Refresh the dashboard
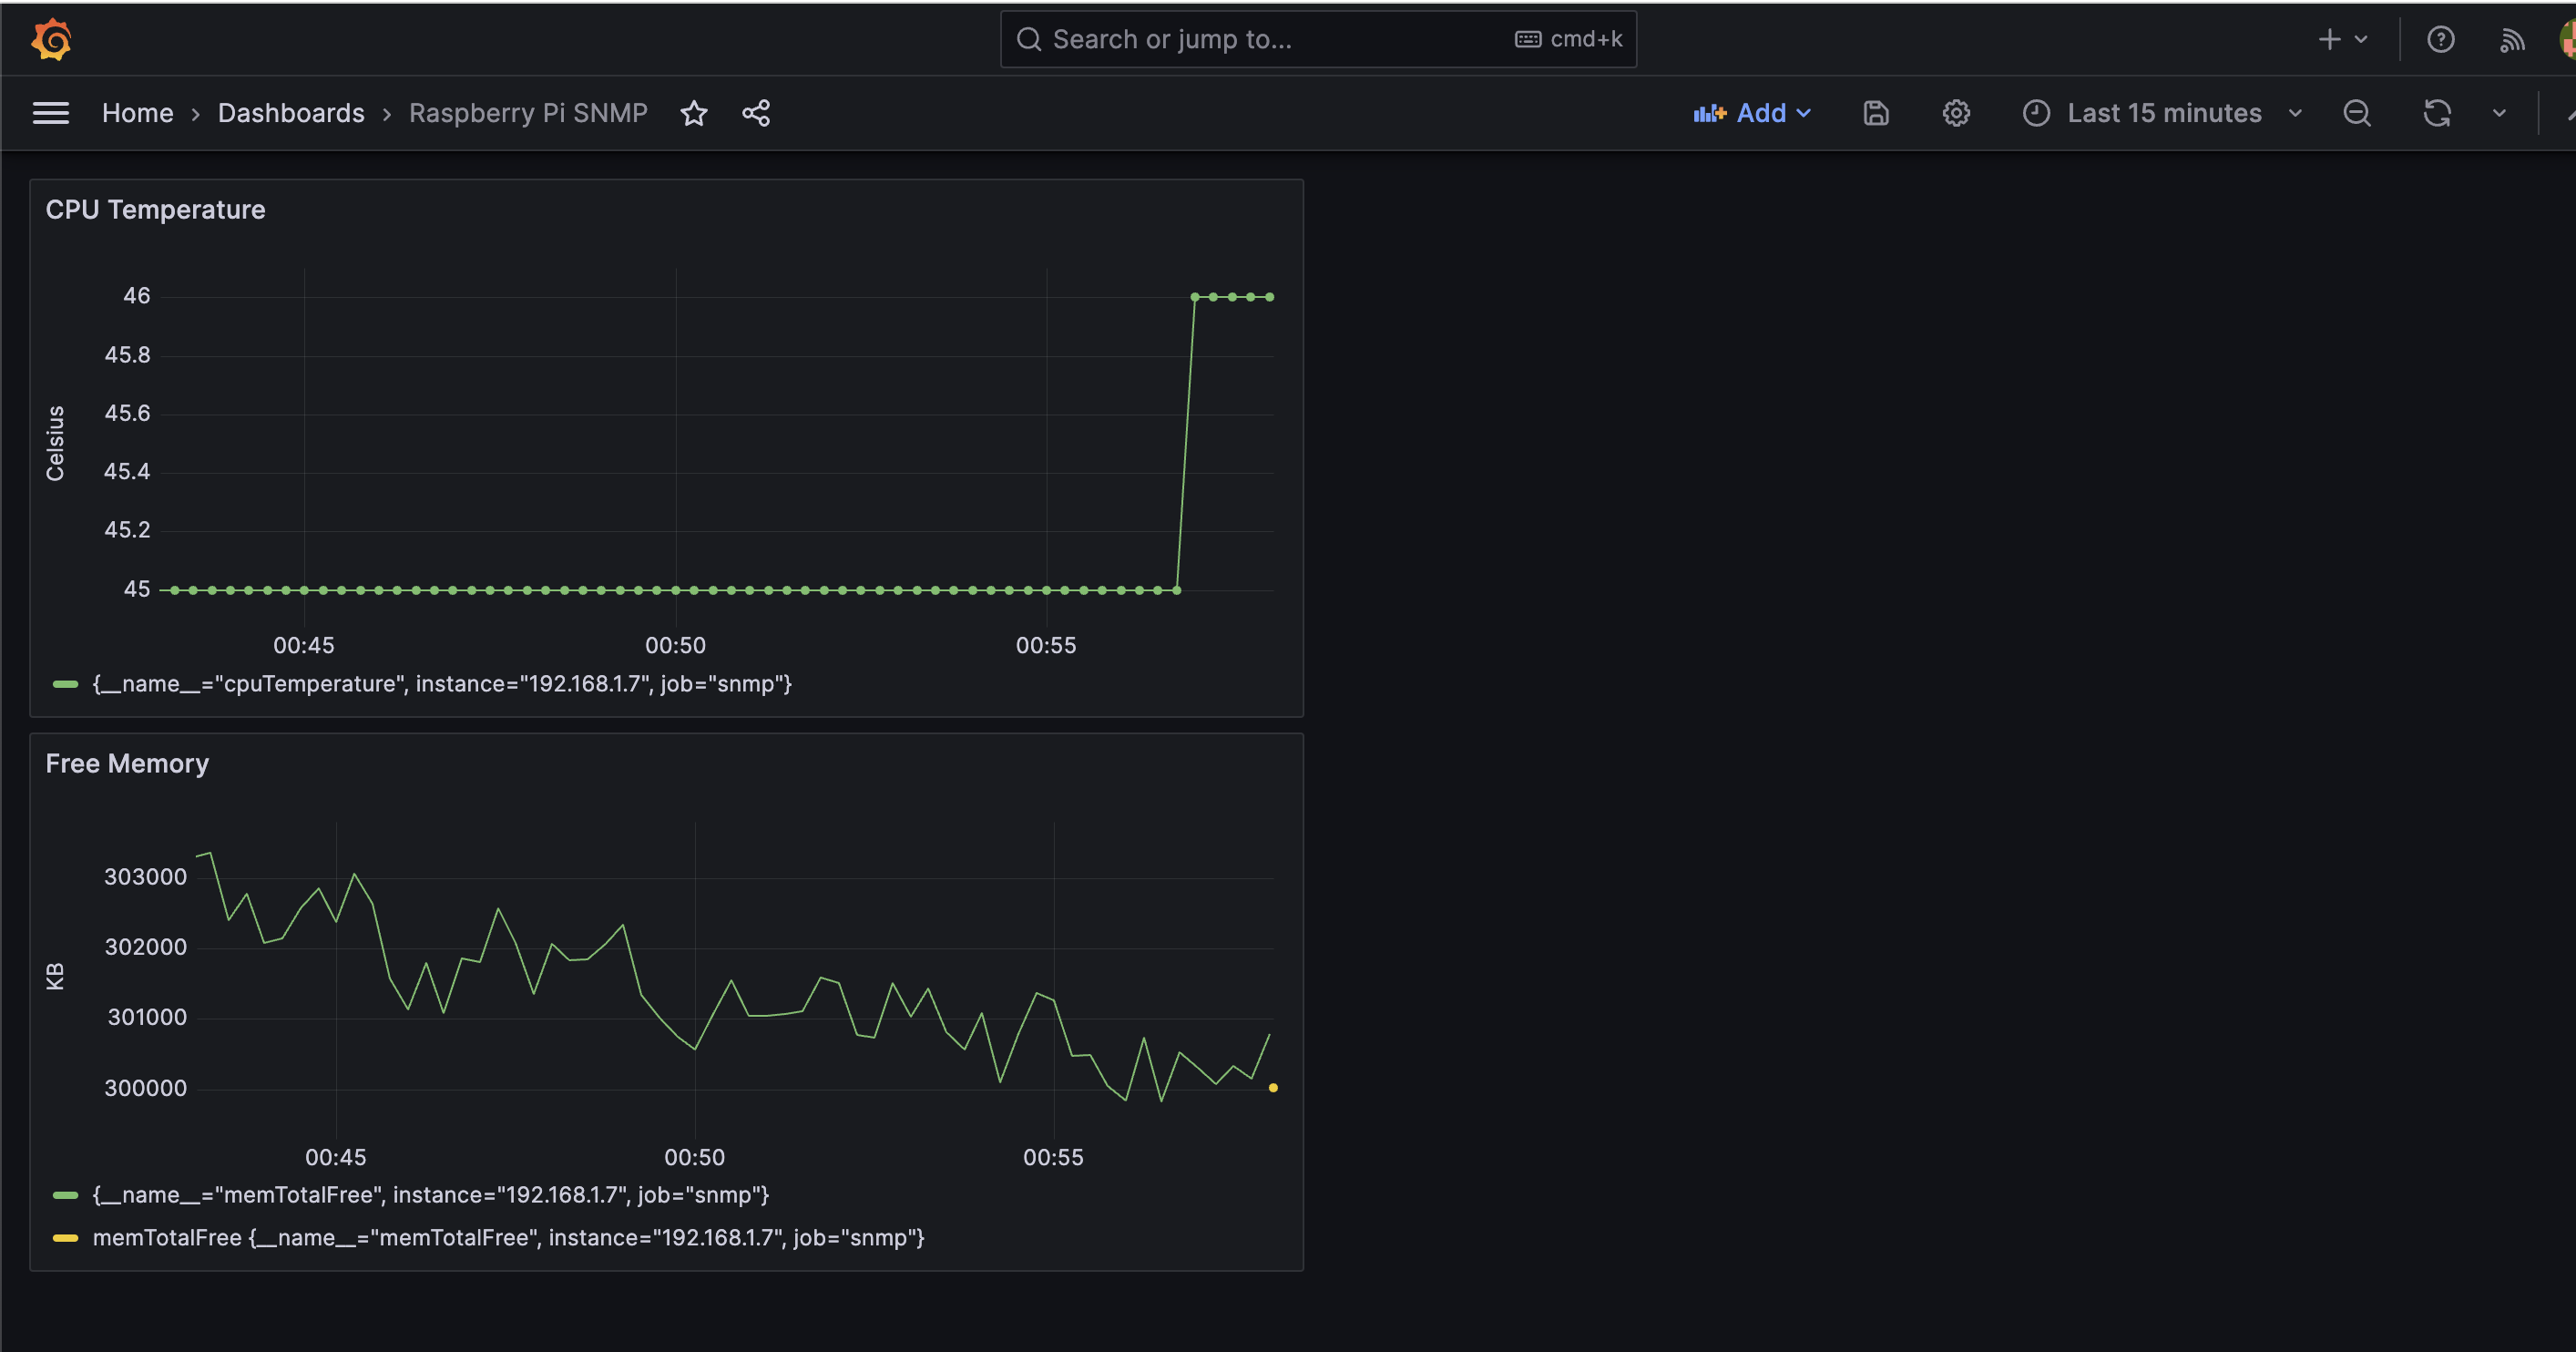The width and height of the screenshot is (2576, 1352). [x=2437, y=113]
